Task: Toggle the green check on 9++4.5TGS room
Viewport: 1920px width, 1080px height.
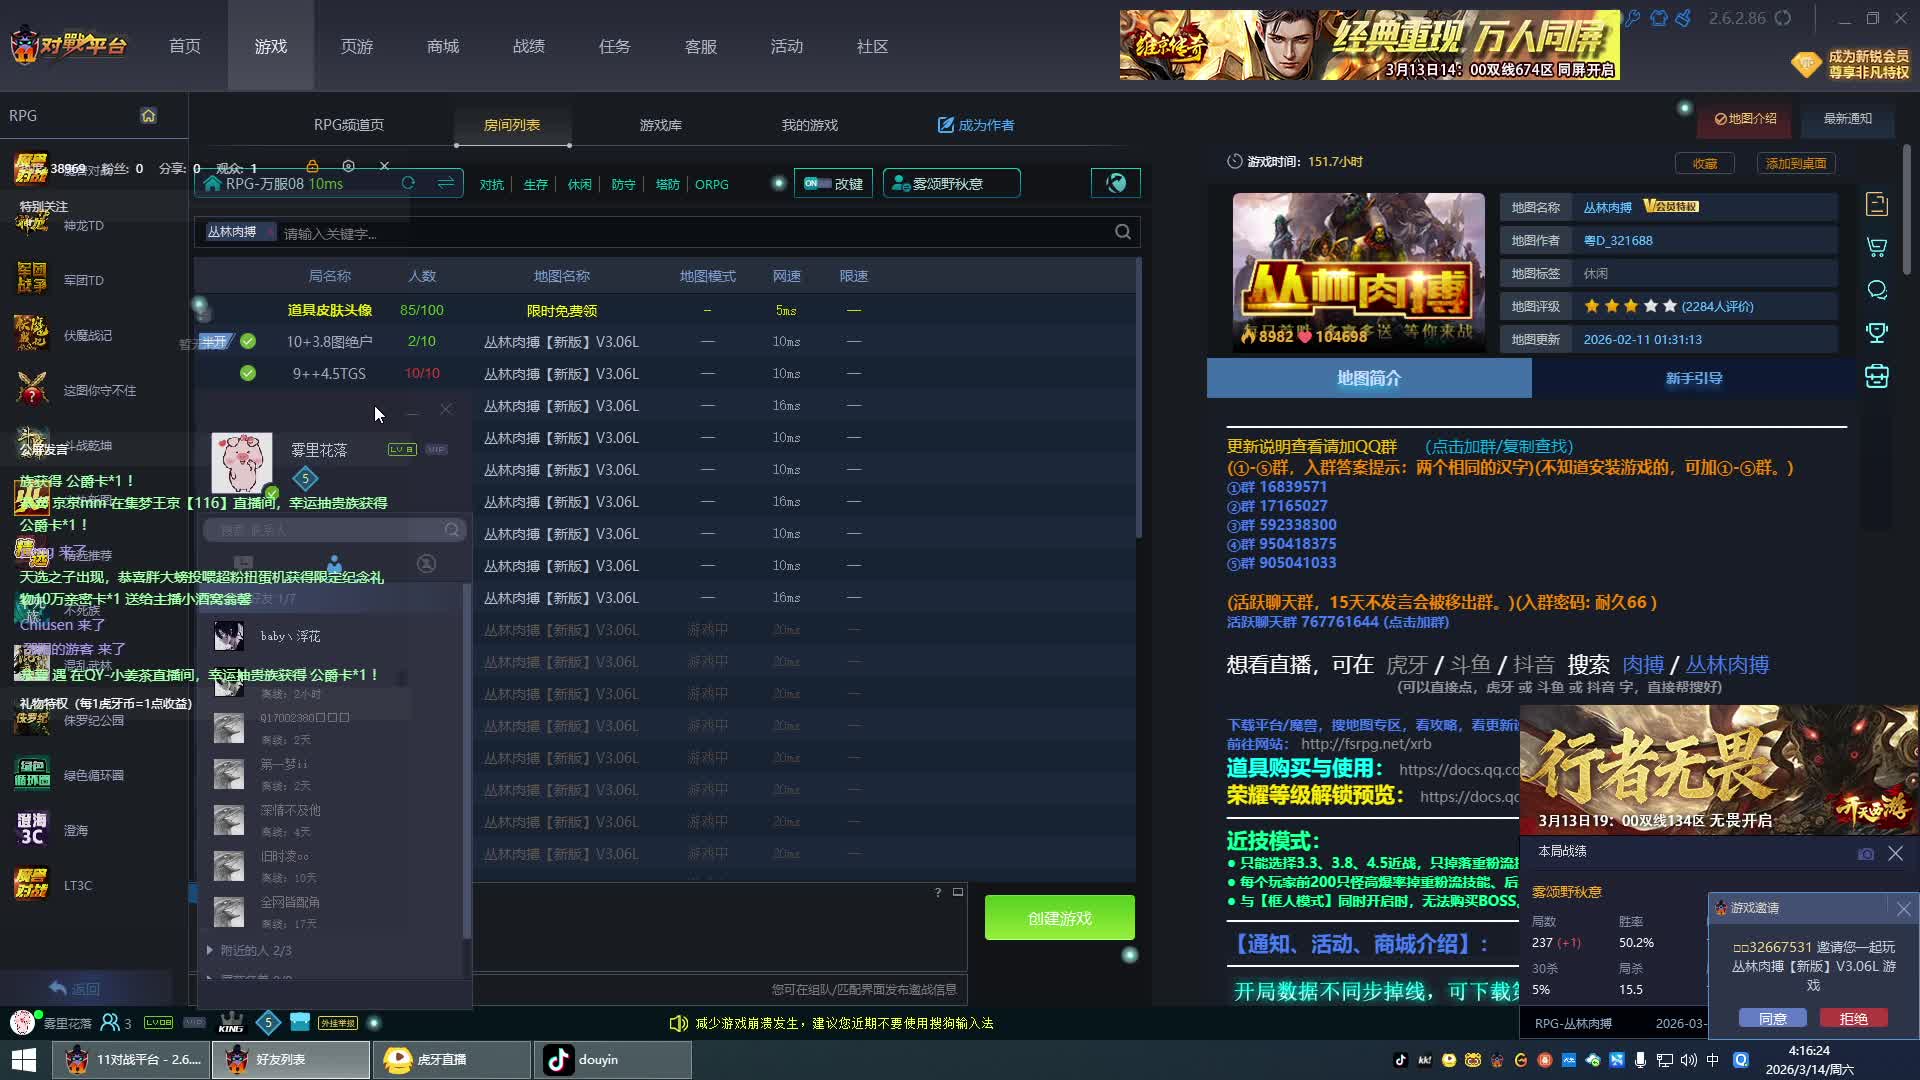Action: point(248,373)
